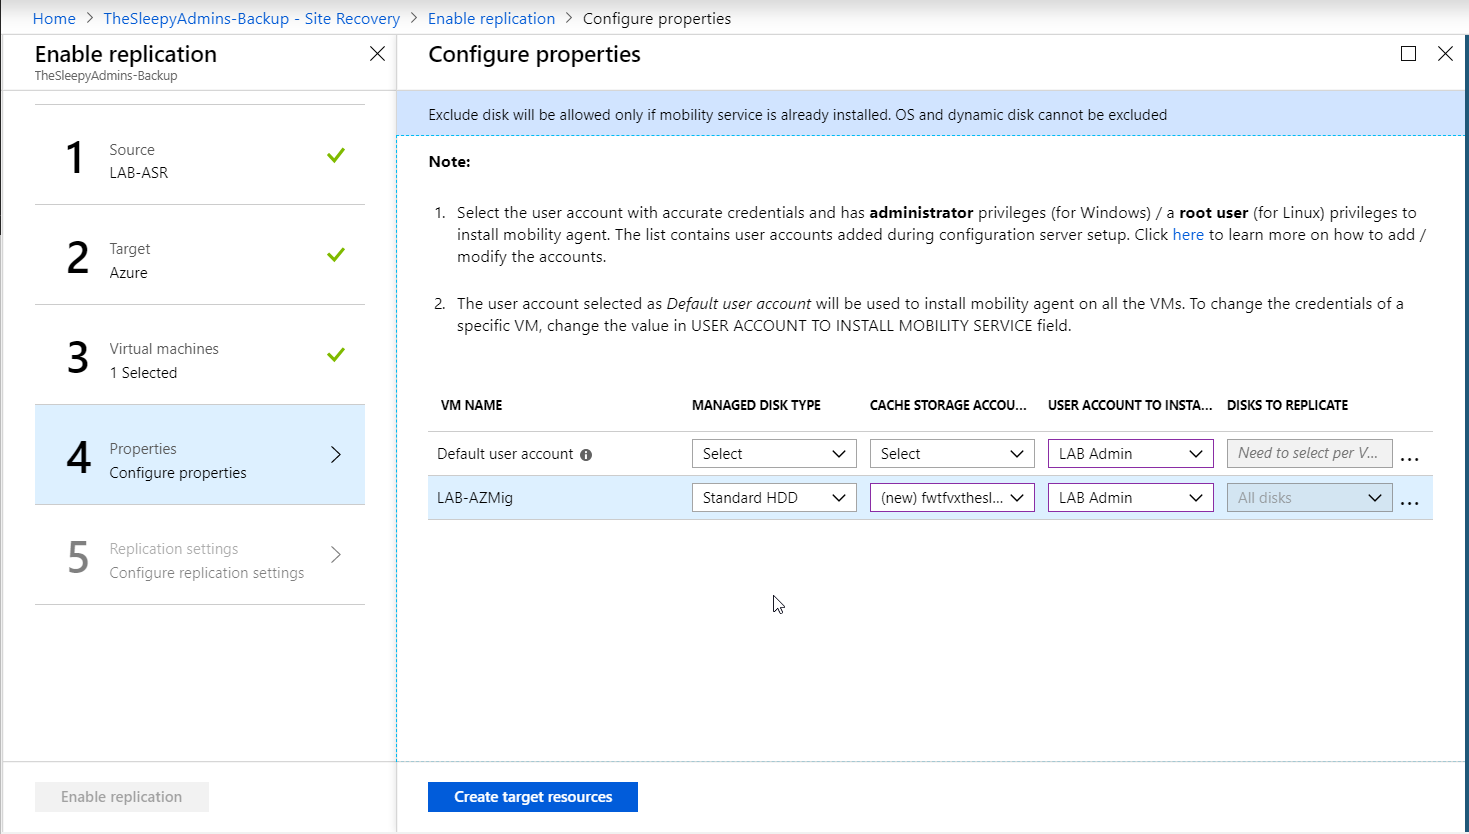1469x834 pixels.
Task: Click the Create target resources button
Action: (x=532, y=797)
